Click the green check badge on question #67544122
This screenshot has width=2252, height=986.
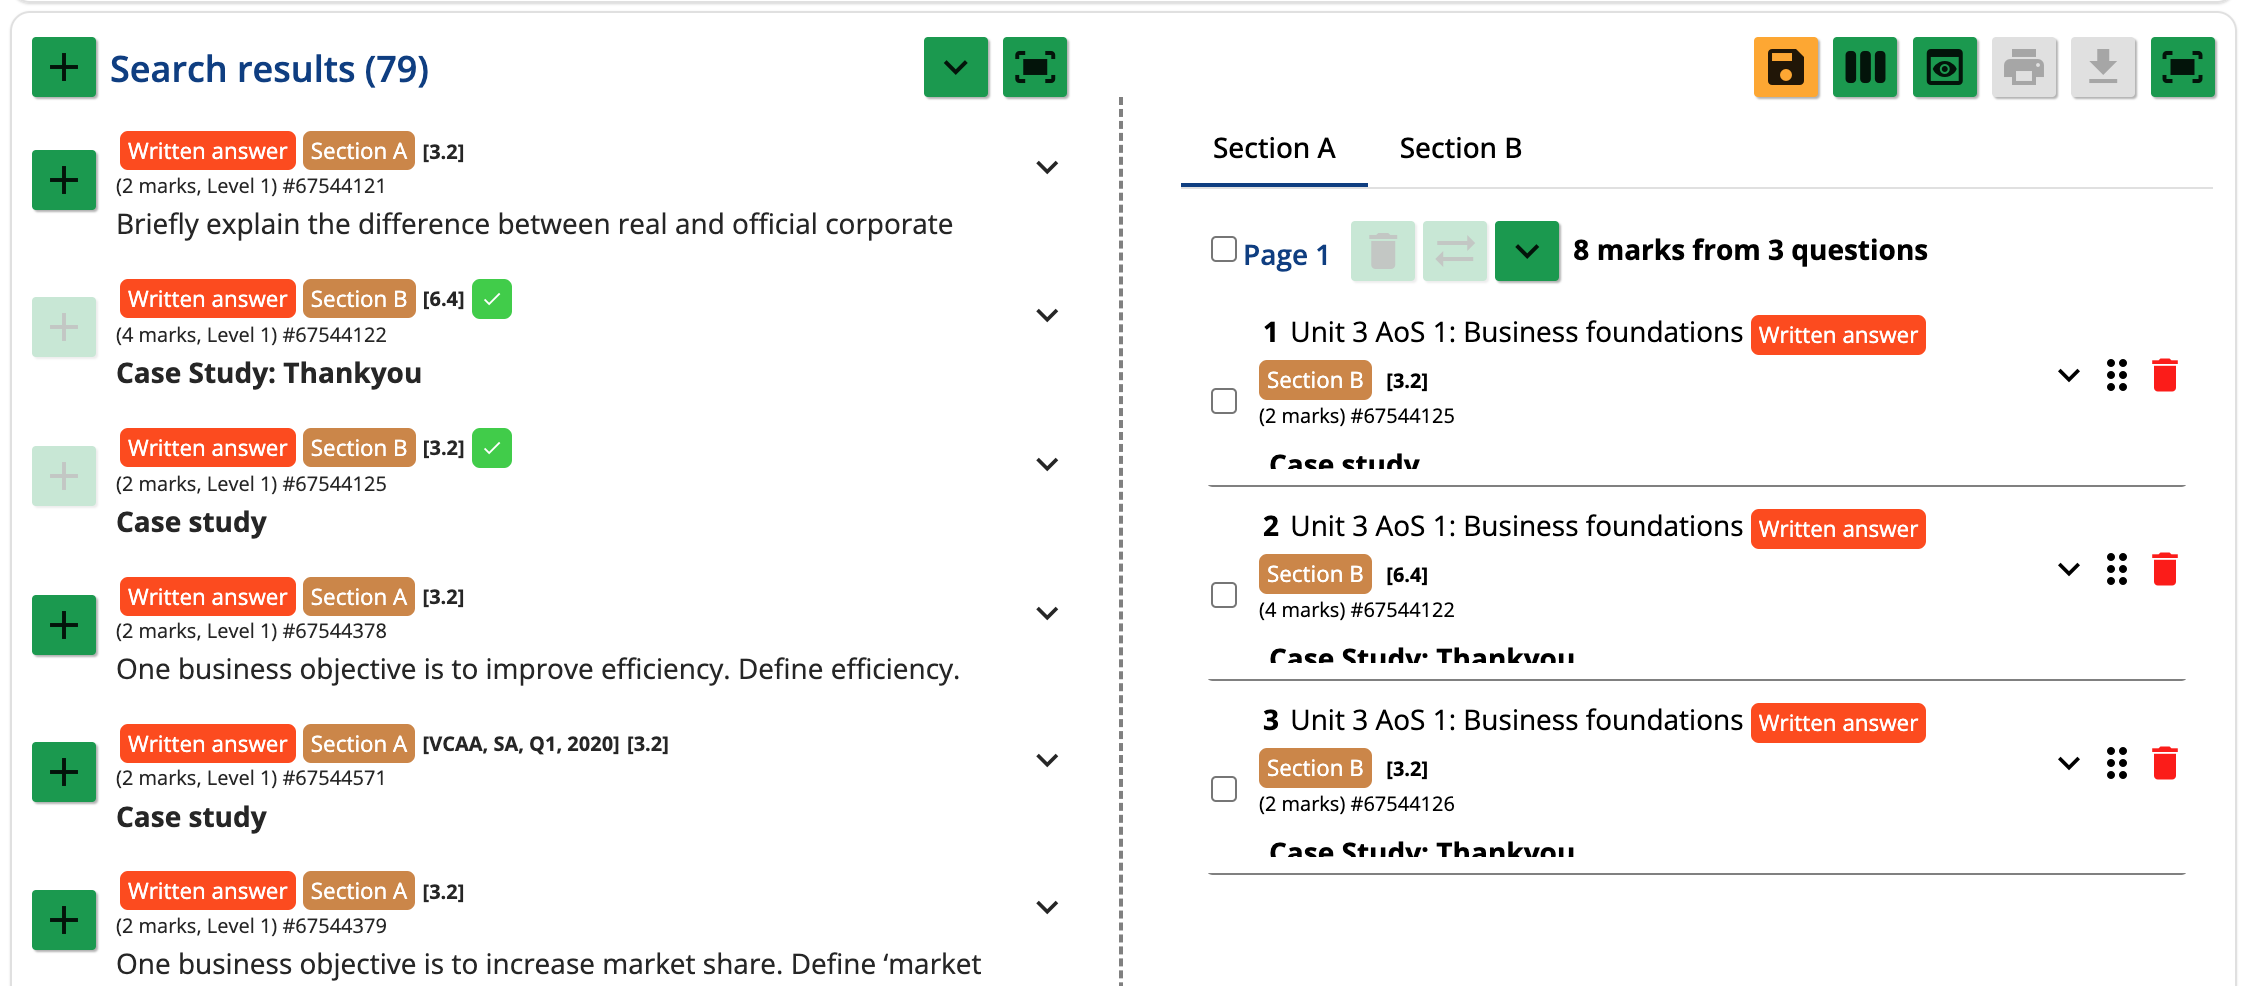[492, 299]
